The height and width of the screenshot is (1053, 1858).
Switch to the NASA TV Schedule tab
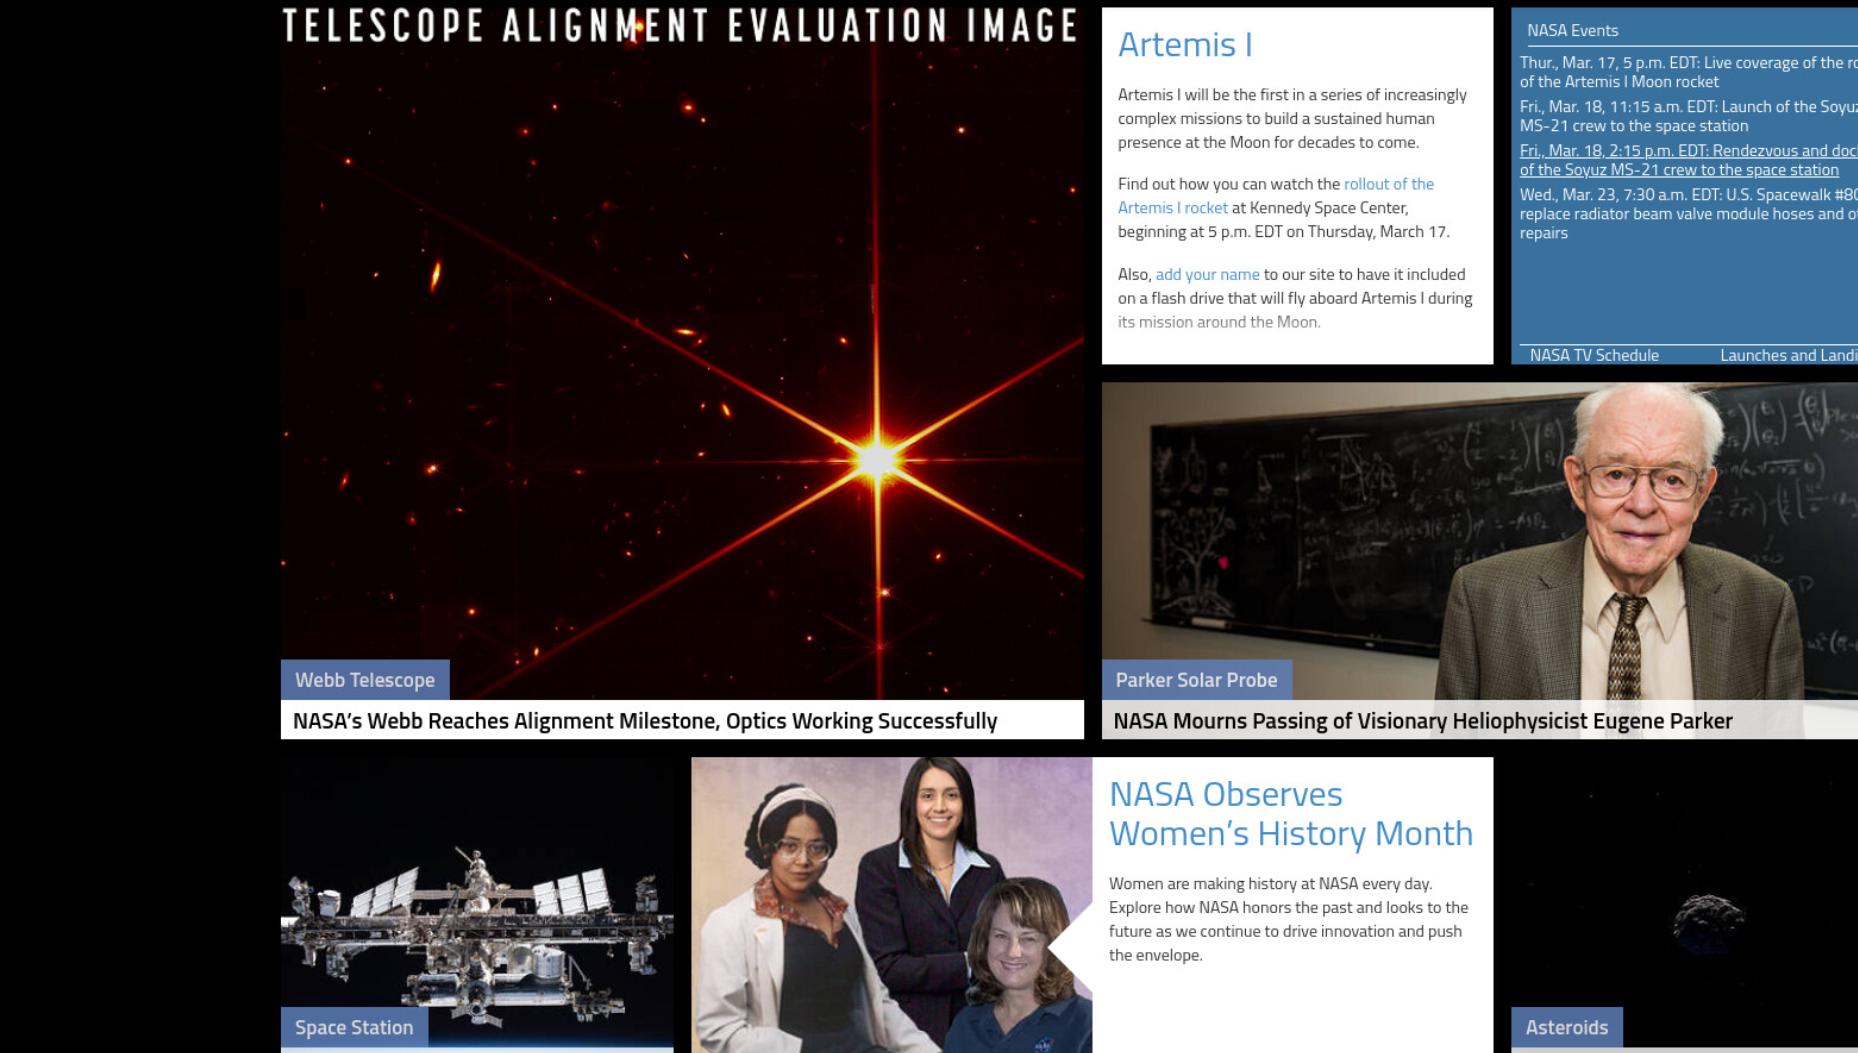[1594, 355]
